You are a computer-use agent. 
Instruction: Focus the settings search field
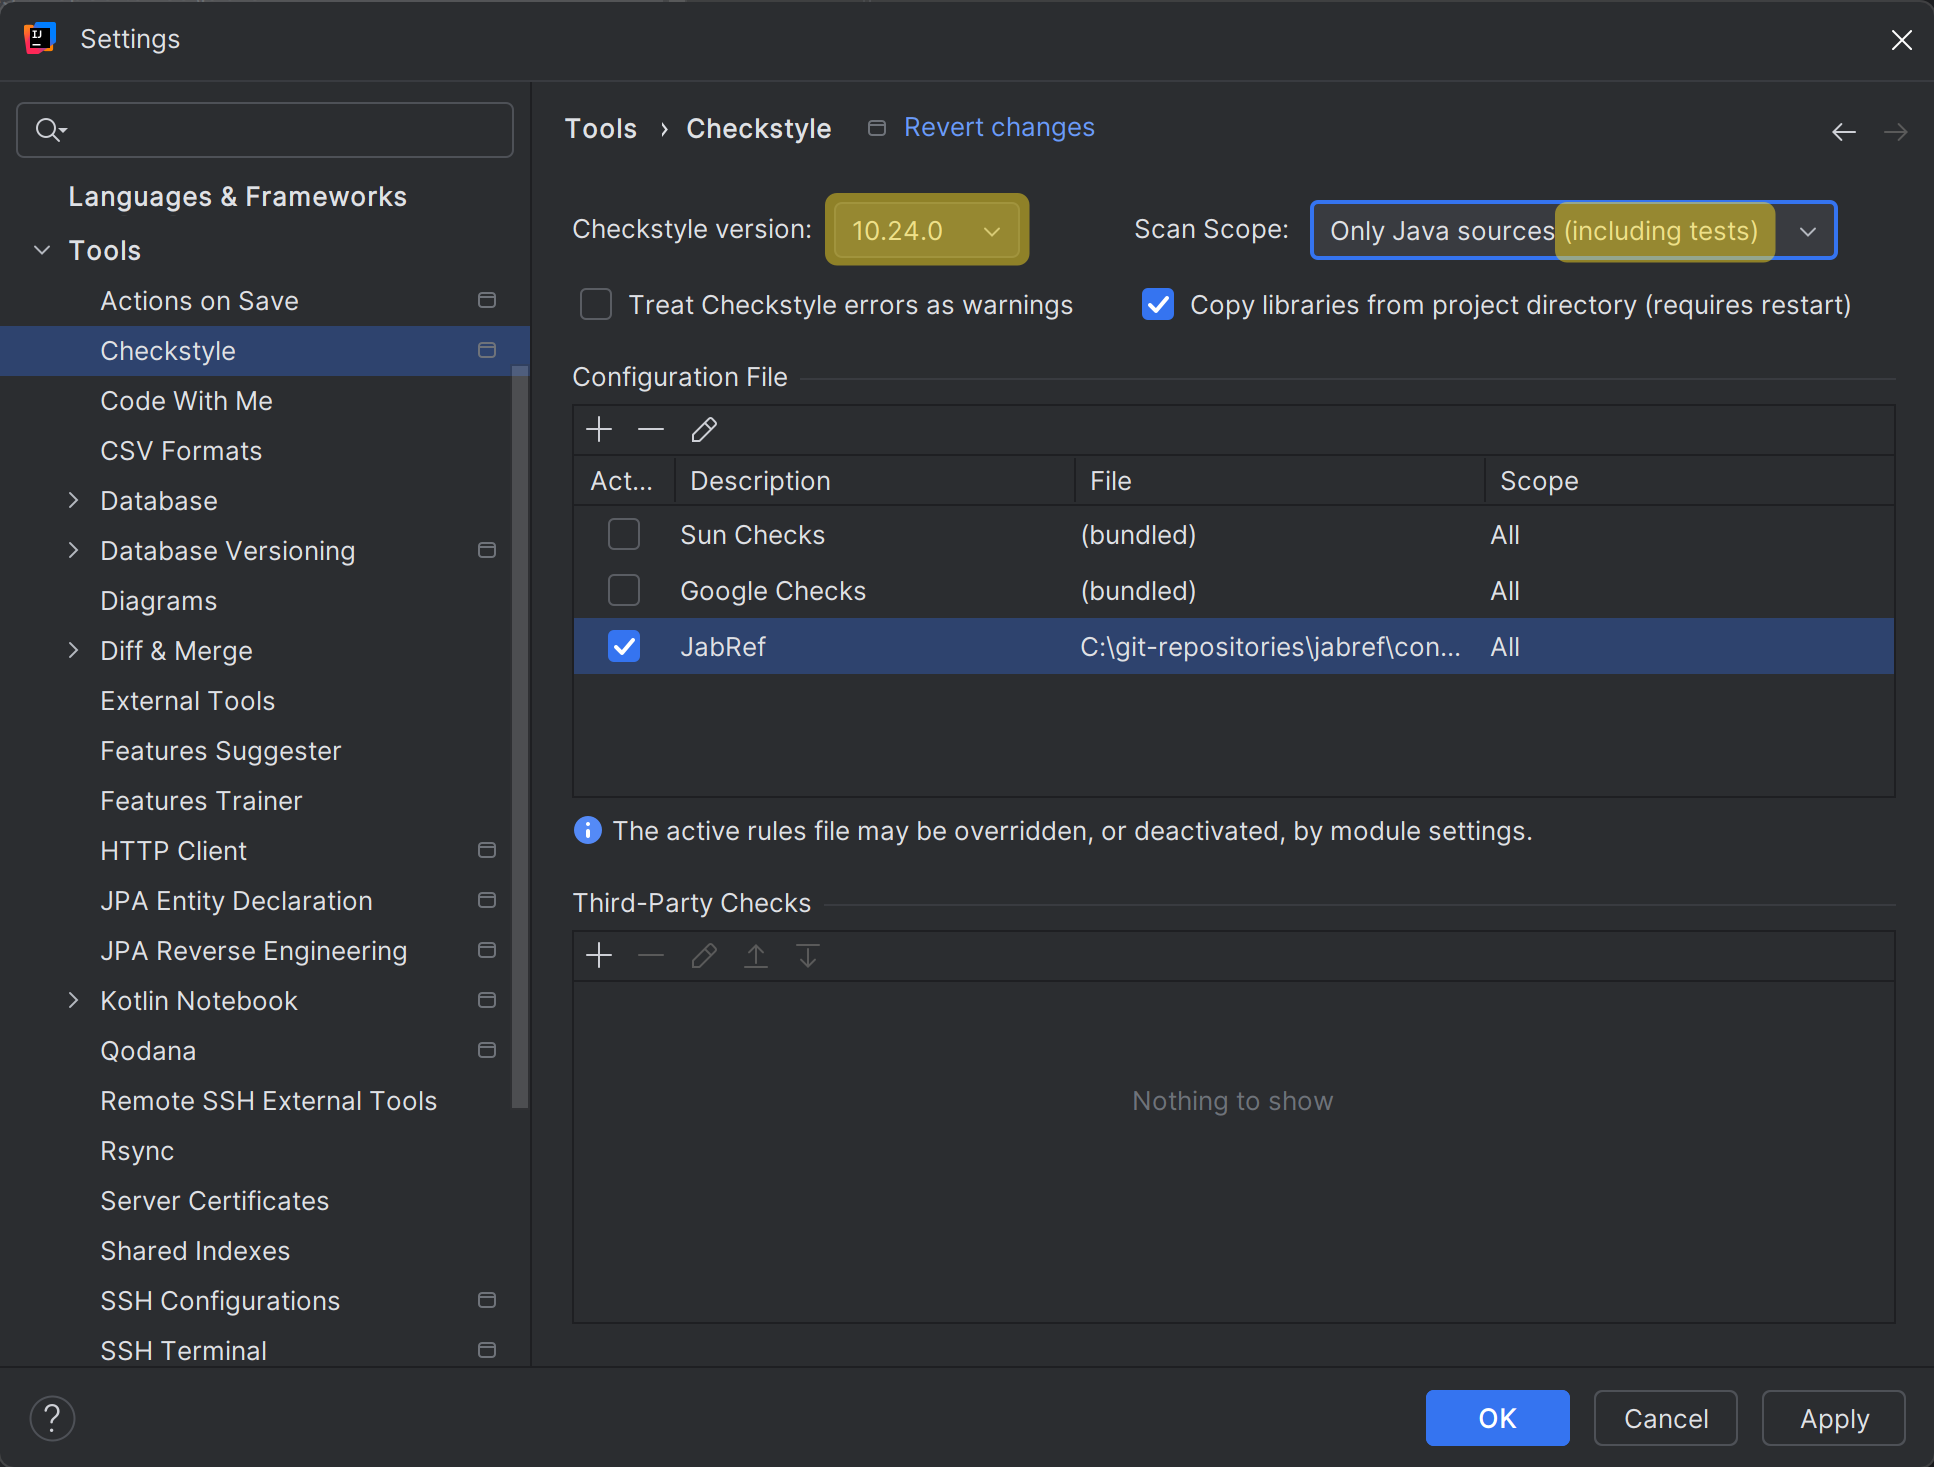click(265, 130)
